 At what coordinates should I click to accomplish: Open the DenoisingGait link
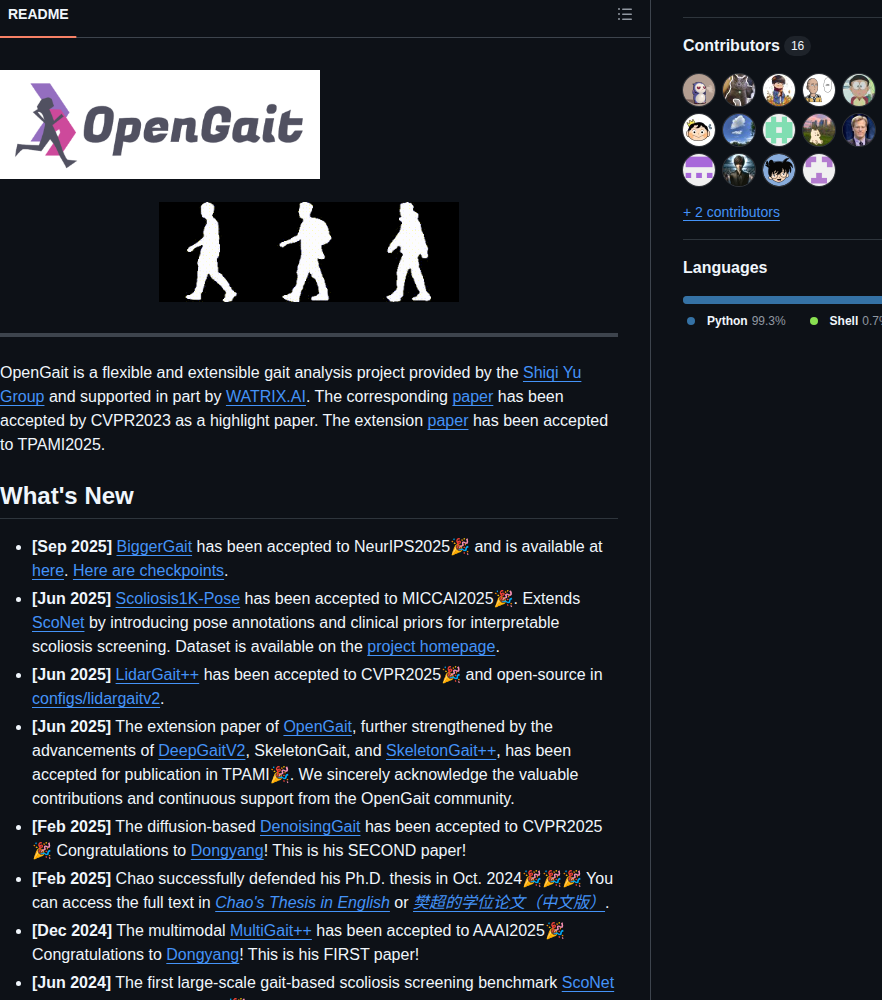pos(310,827)
